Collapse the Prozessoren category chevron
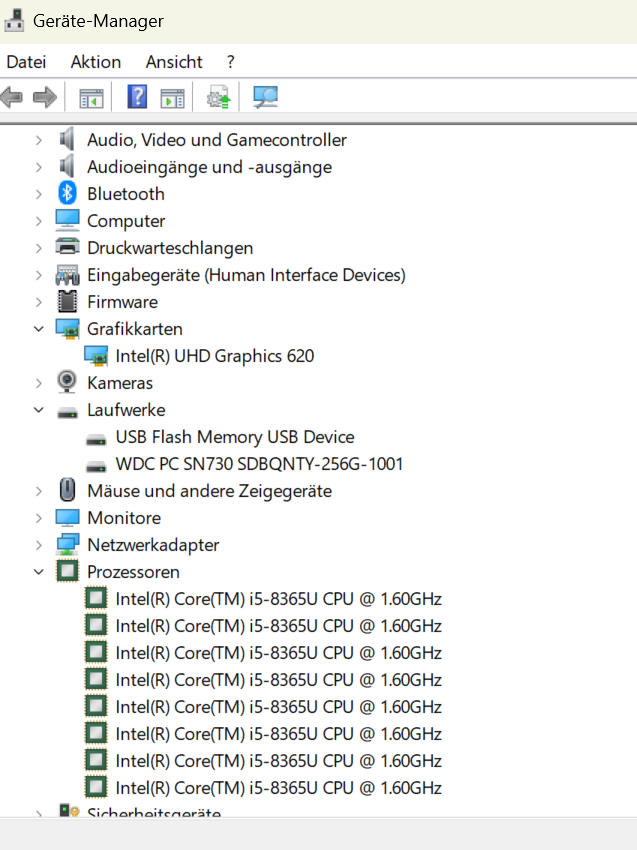637x850 pixels. tap(38, 572)
